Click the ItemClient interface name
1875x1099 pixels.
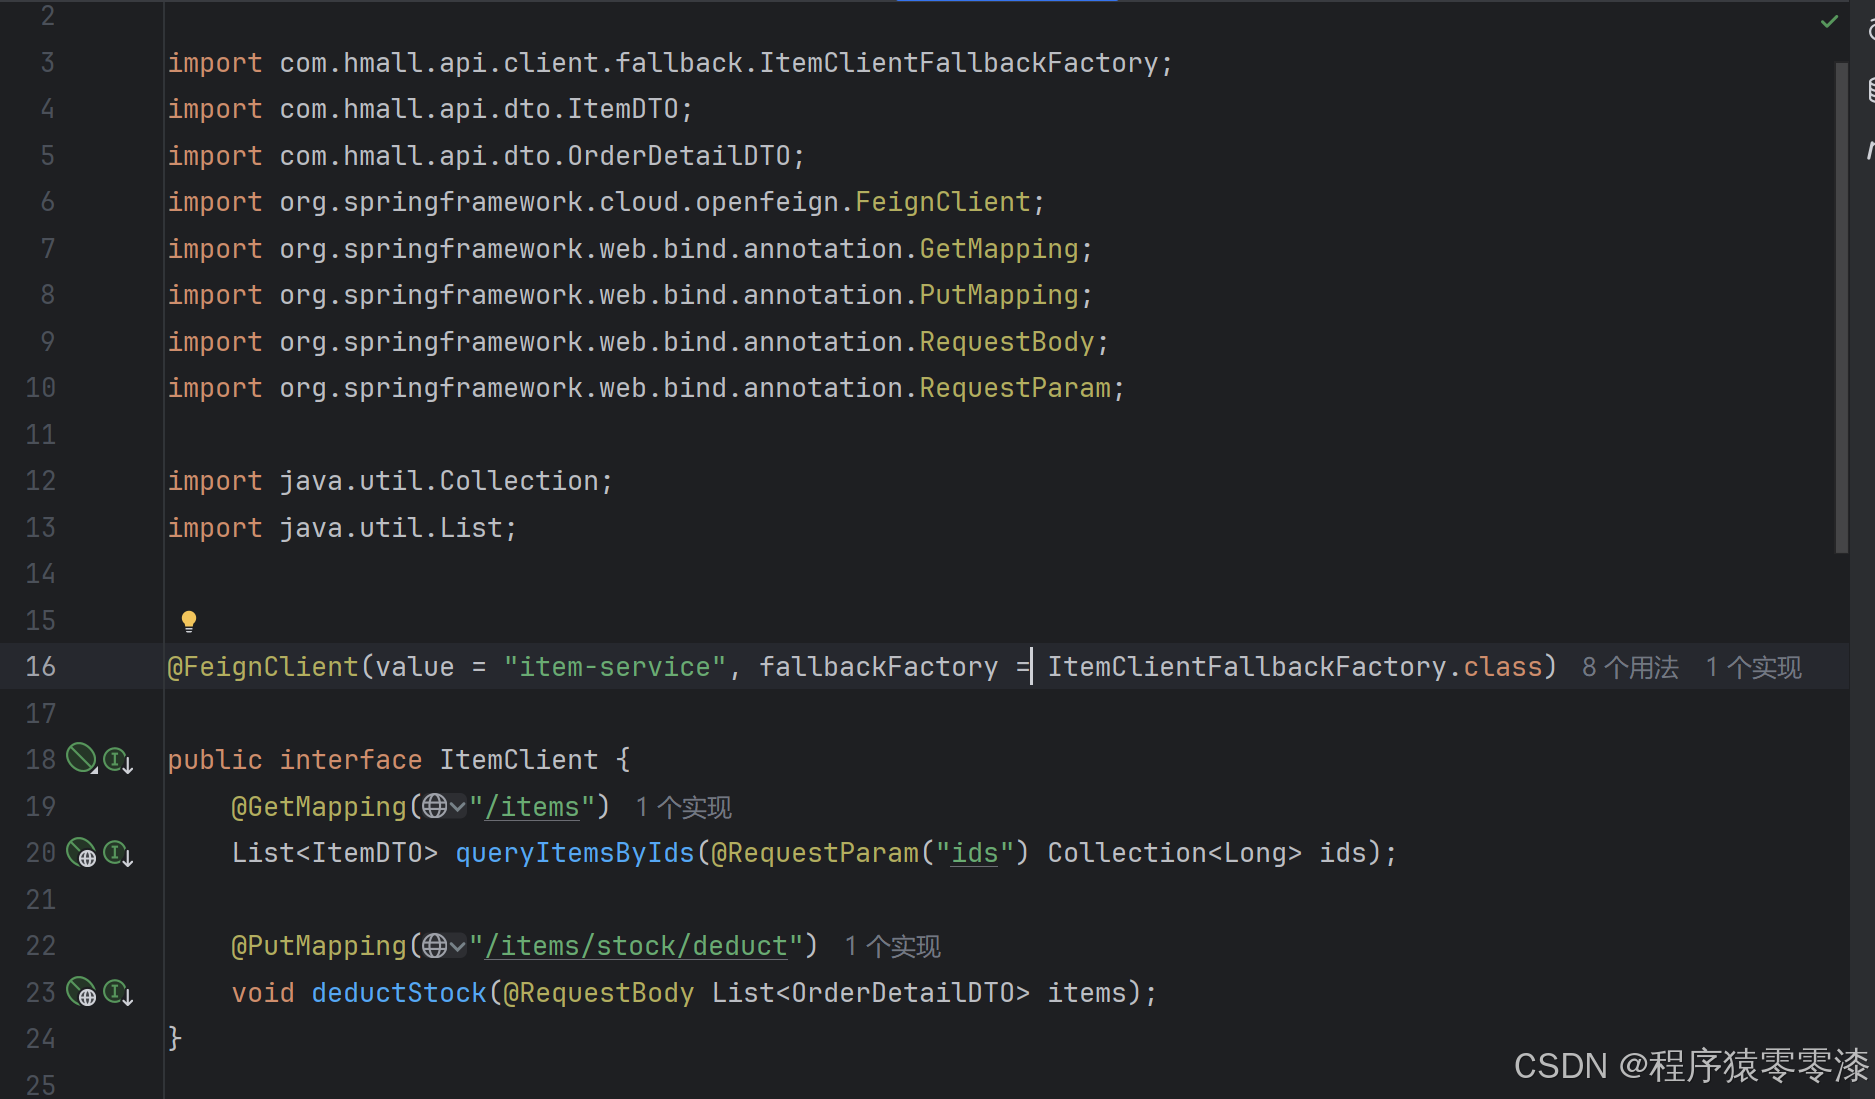[519, 760]
